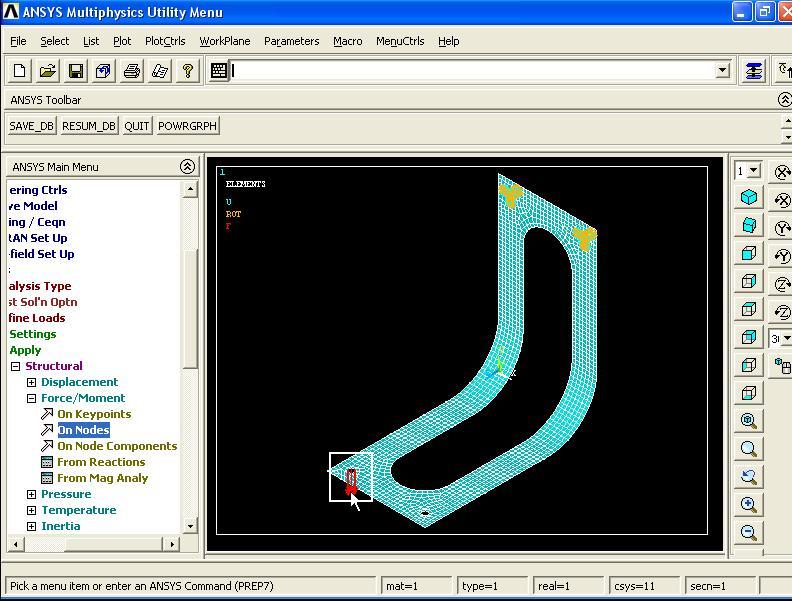This screenshot has height=601, width=792.
Task: Collapse the ANSYS Main Menu panel
Action: (x=187, y=167)
